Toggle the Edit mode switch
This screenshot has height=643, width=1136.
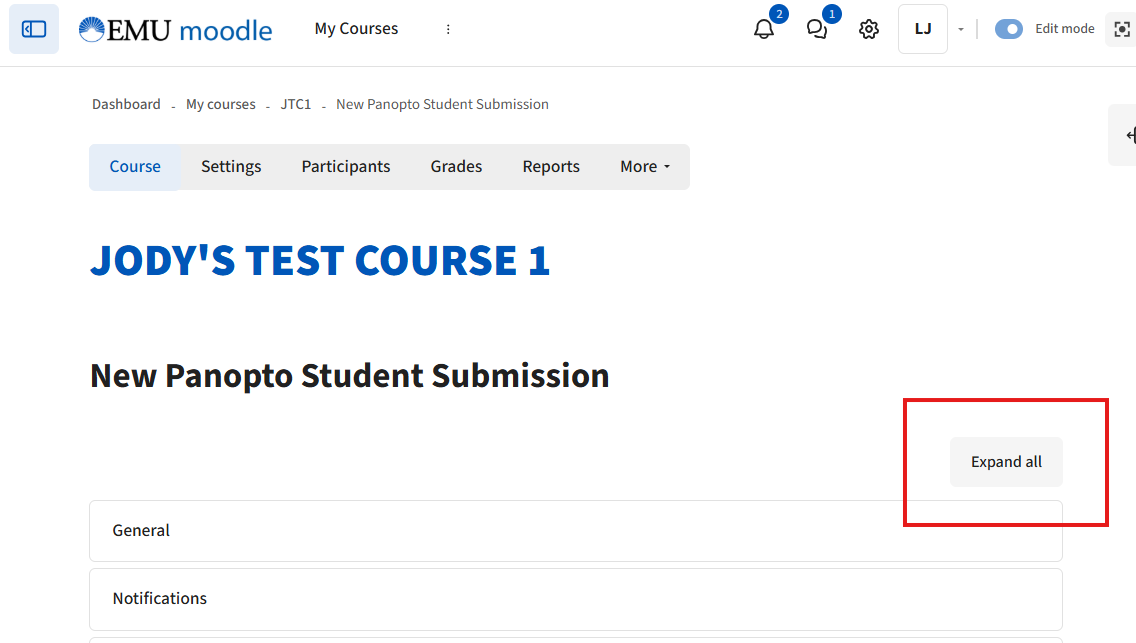(x=1008, y=29)
